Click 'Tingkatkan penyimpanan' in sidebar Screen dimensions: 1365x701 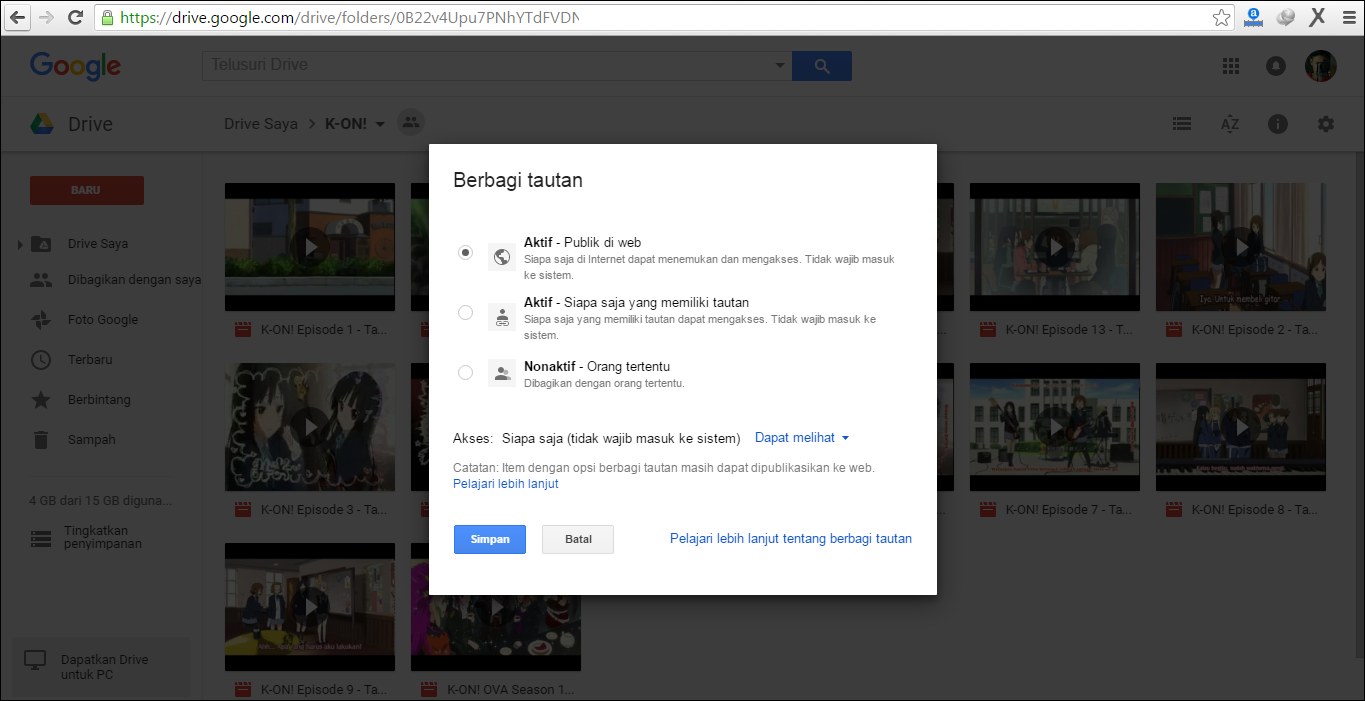coord(103,537)
